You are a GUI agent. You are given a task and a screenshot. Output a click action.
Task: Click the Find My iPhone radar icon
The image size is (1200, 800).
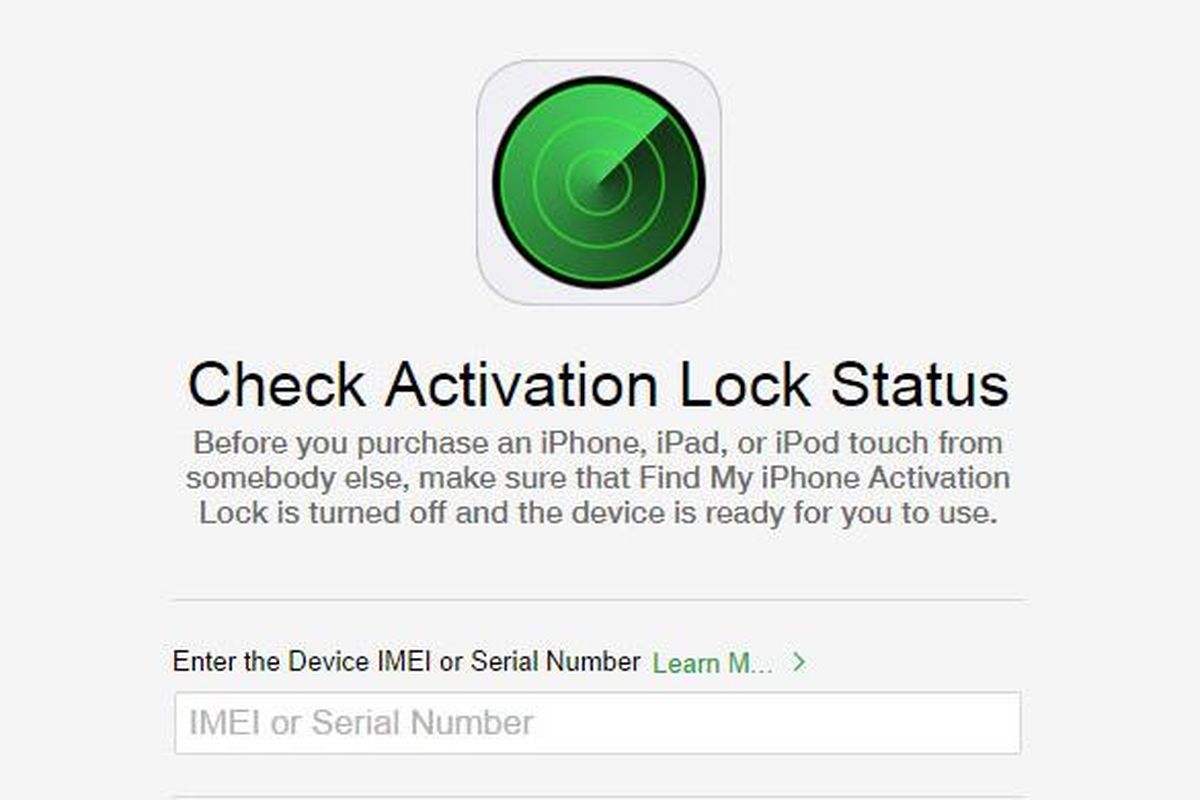pos(598,182)
